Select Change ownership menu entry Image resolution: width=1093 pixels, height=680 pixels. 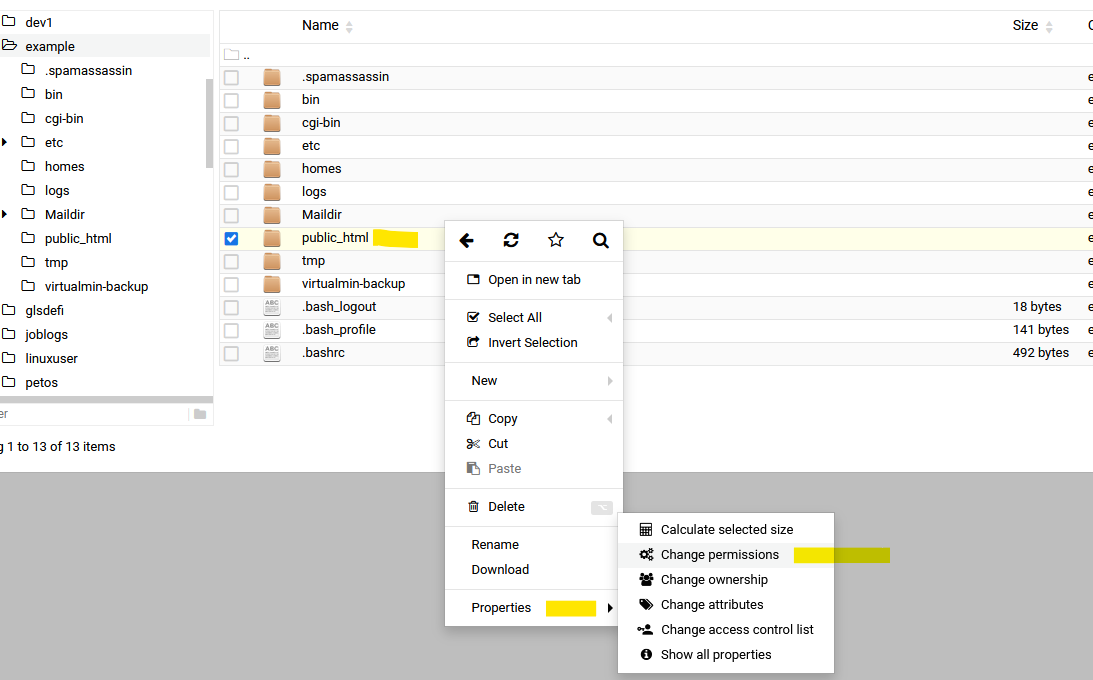714,580
